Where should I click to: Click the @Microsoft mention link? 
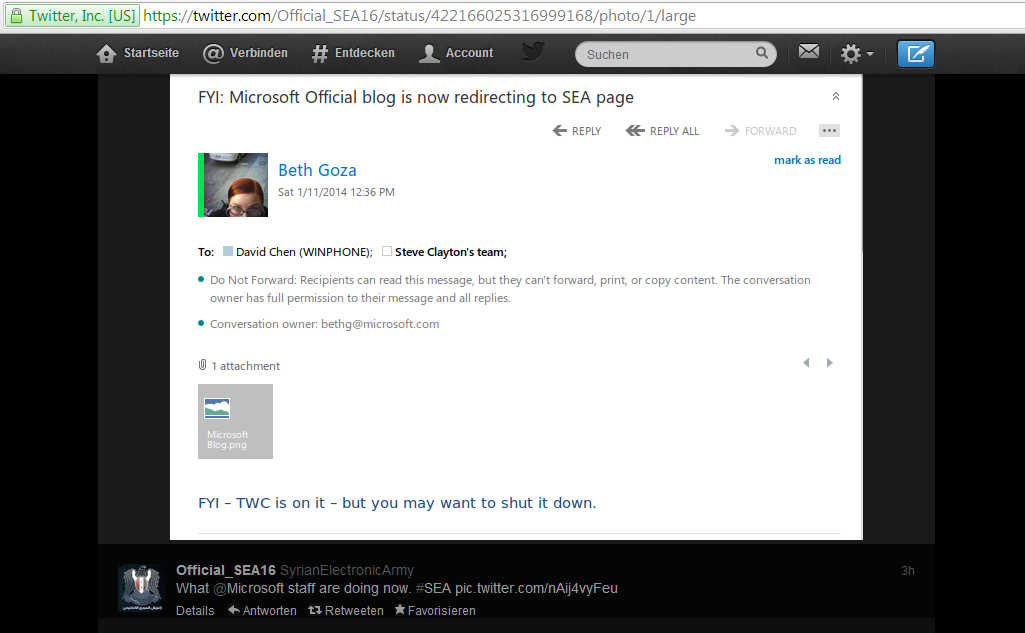(x=248, y=589)
